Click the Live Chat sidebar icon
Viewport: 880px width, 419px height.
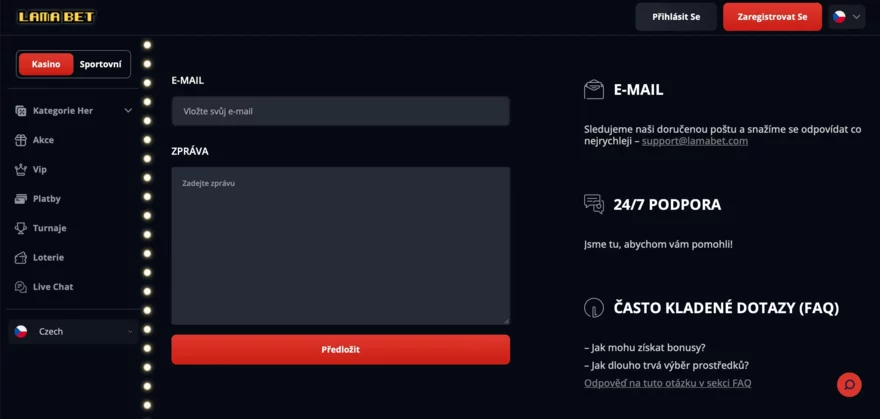[20, 287]
